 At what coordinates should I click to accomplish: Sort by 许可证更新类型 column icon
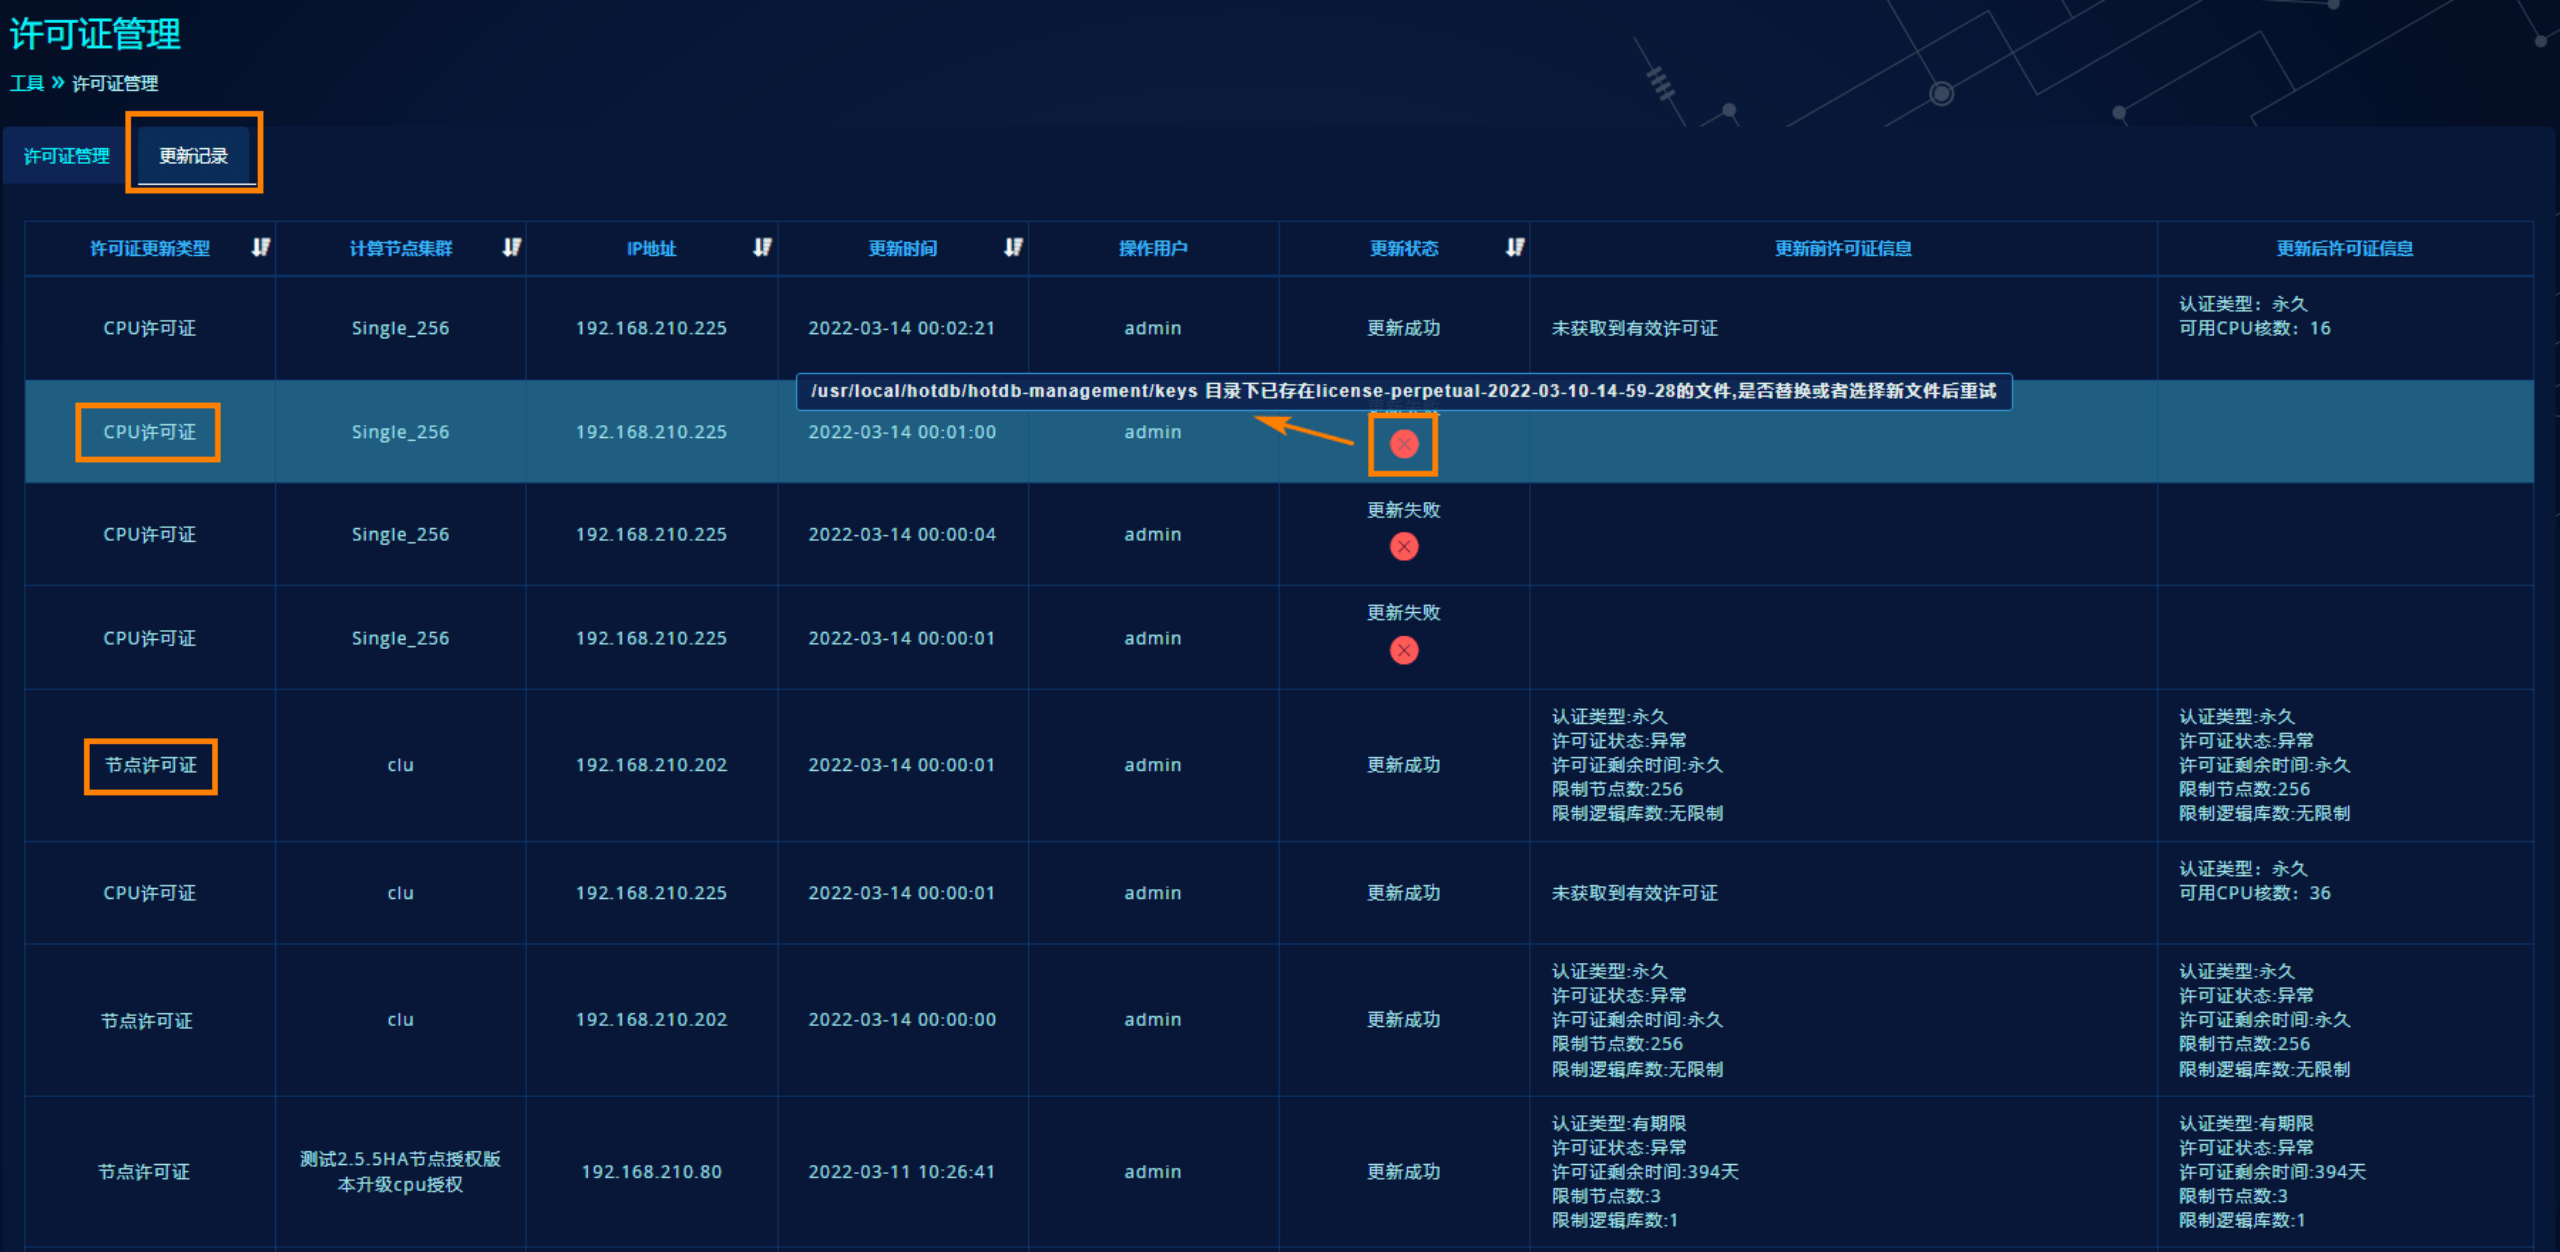point(260,247)
